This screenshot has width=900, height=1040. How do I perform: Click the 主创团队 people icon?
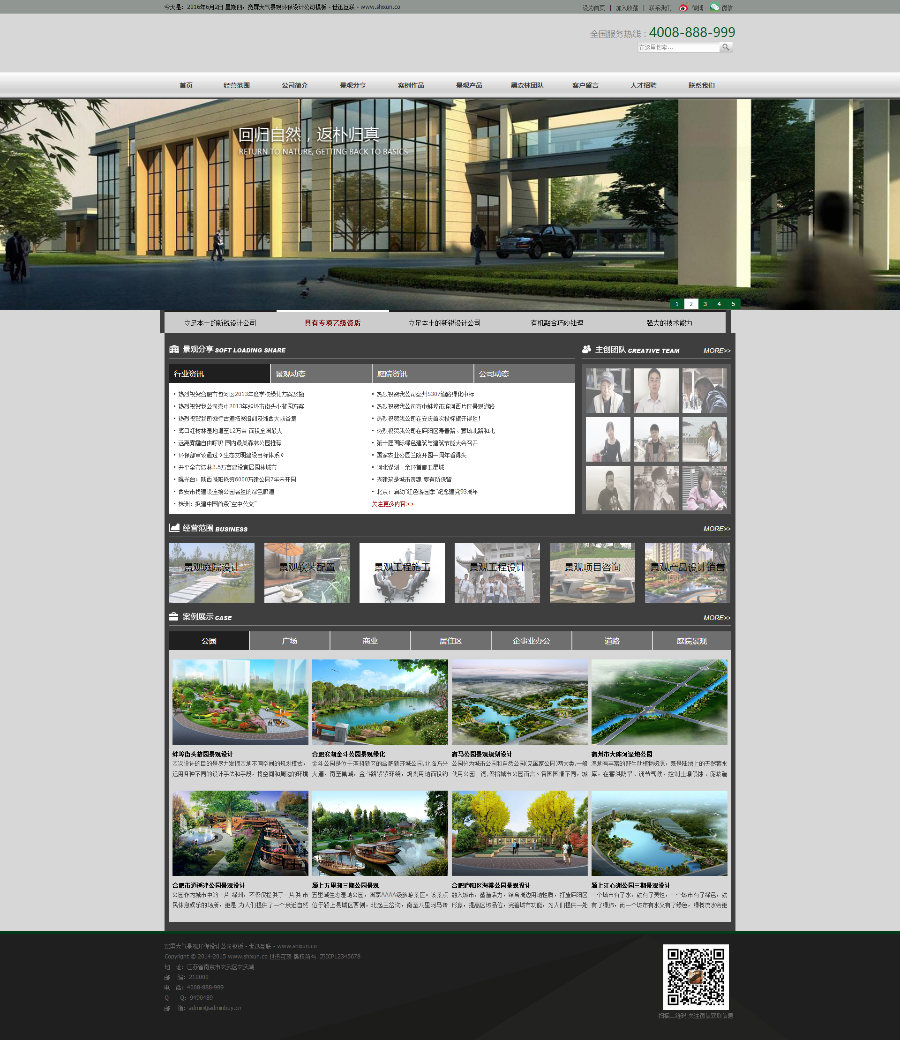pyautogui.click(x=586, y=349)
